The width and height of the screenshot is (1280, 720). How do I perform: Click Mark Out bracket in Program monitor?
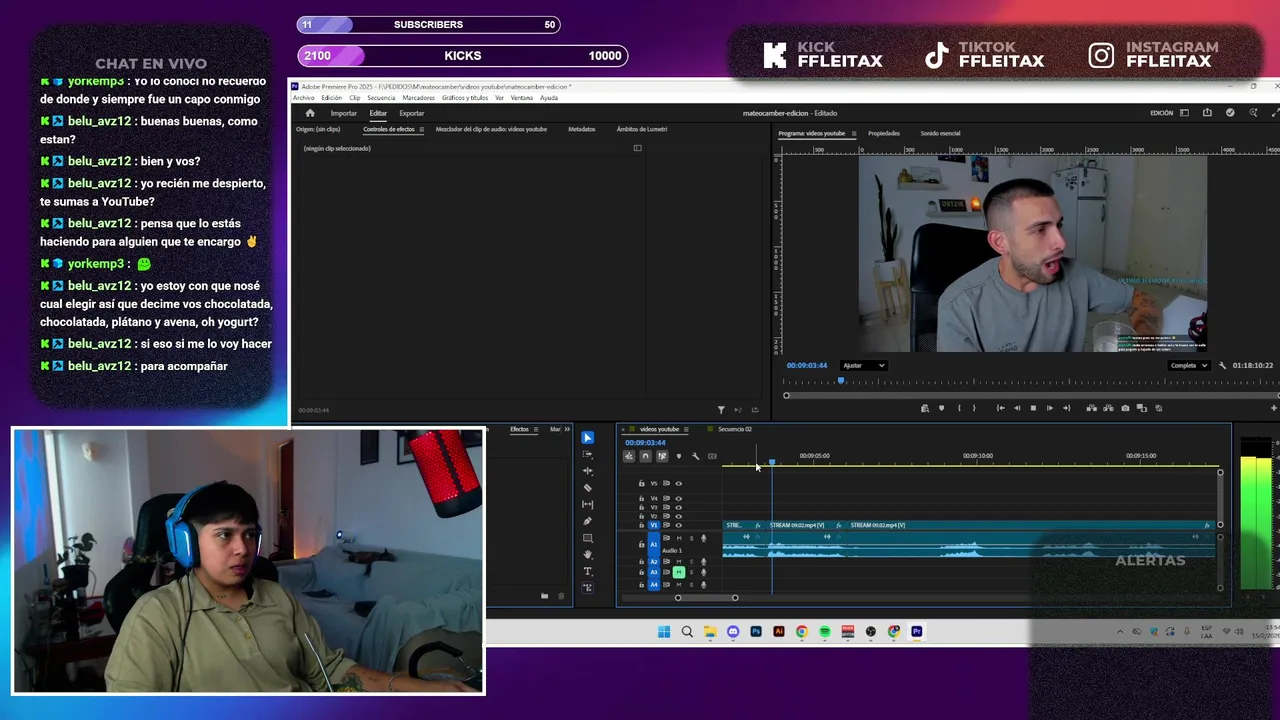point(974,408)
